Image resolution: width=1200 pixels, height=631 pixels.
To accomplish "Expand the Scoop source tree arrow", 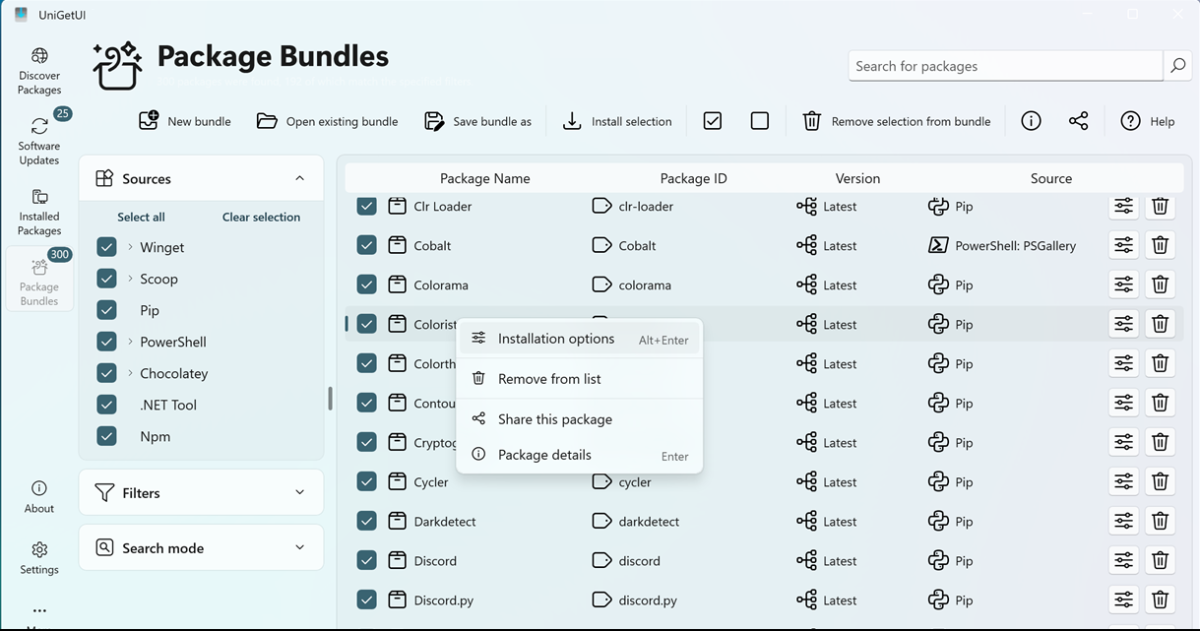I will 130,279.
